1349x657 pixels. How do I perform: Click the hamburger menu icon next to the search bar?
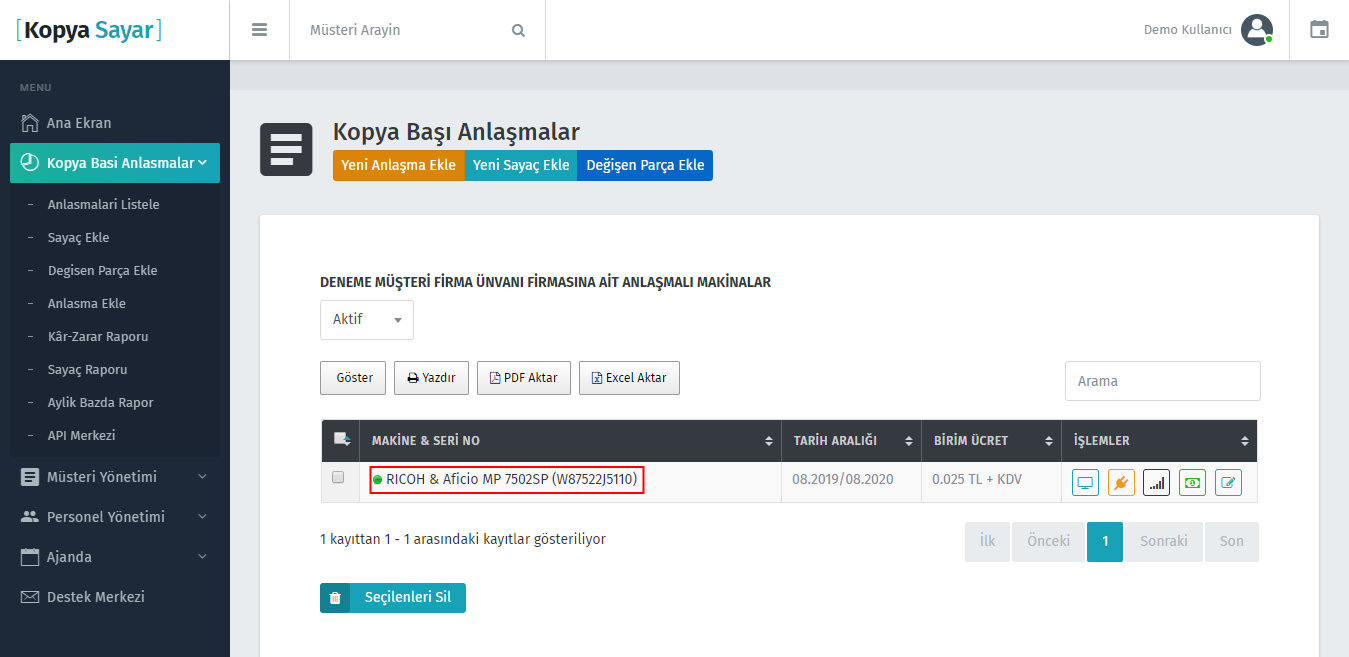(x=259, y=29)
